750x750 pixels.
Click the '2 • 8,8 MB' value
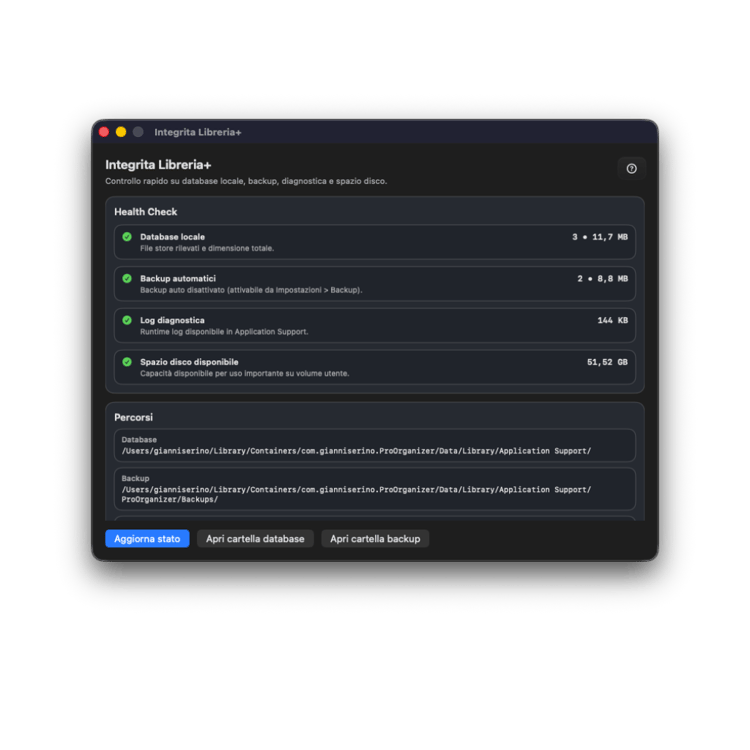click(x=603, y=278)
